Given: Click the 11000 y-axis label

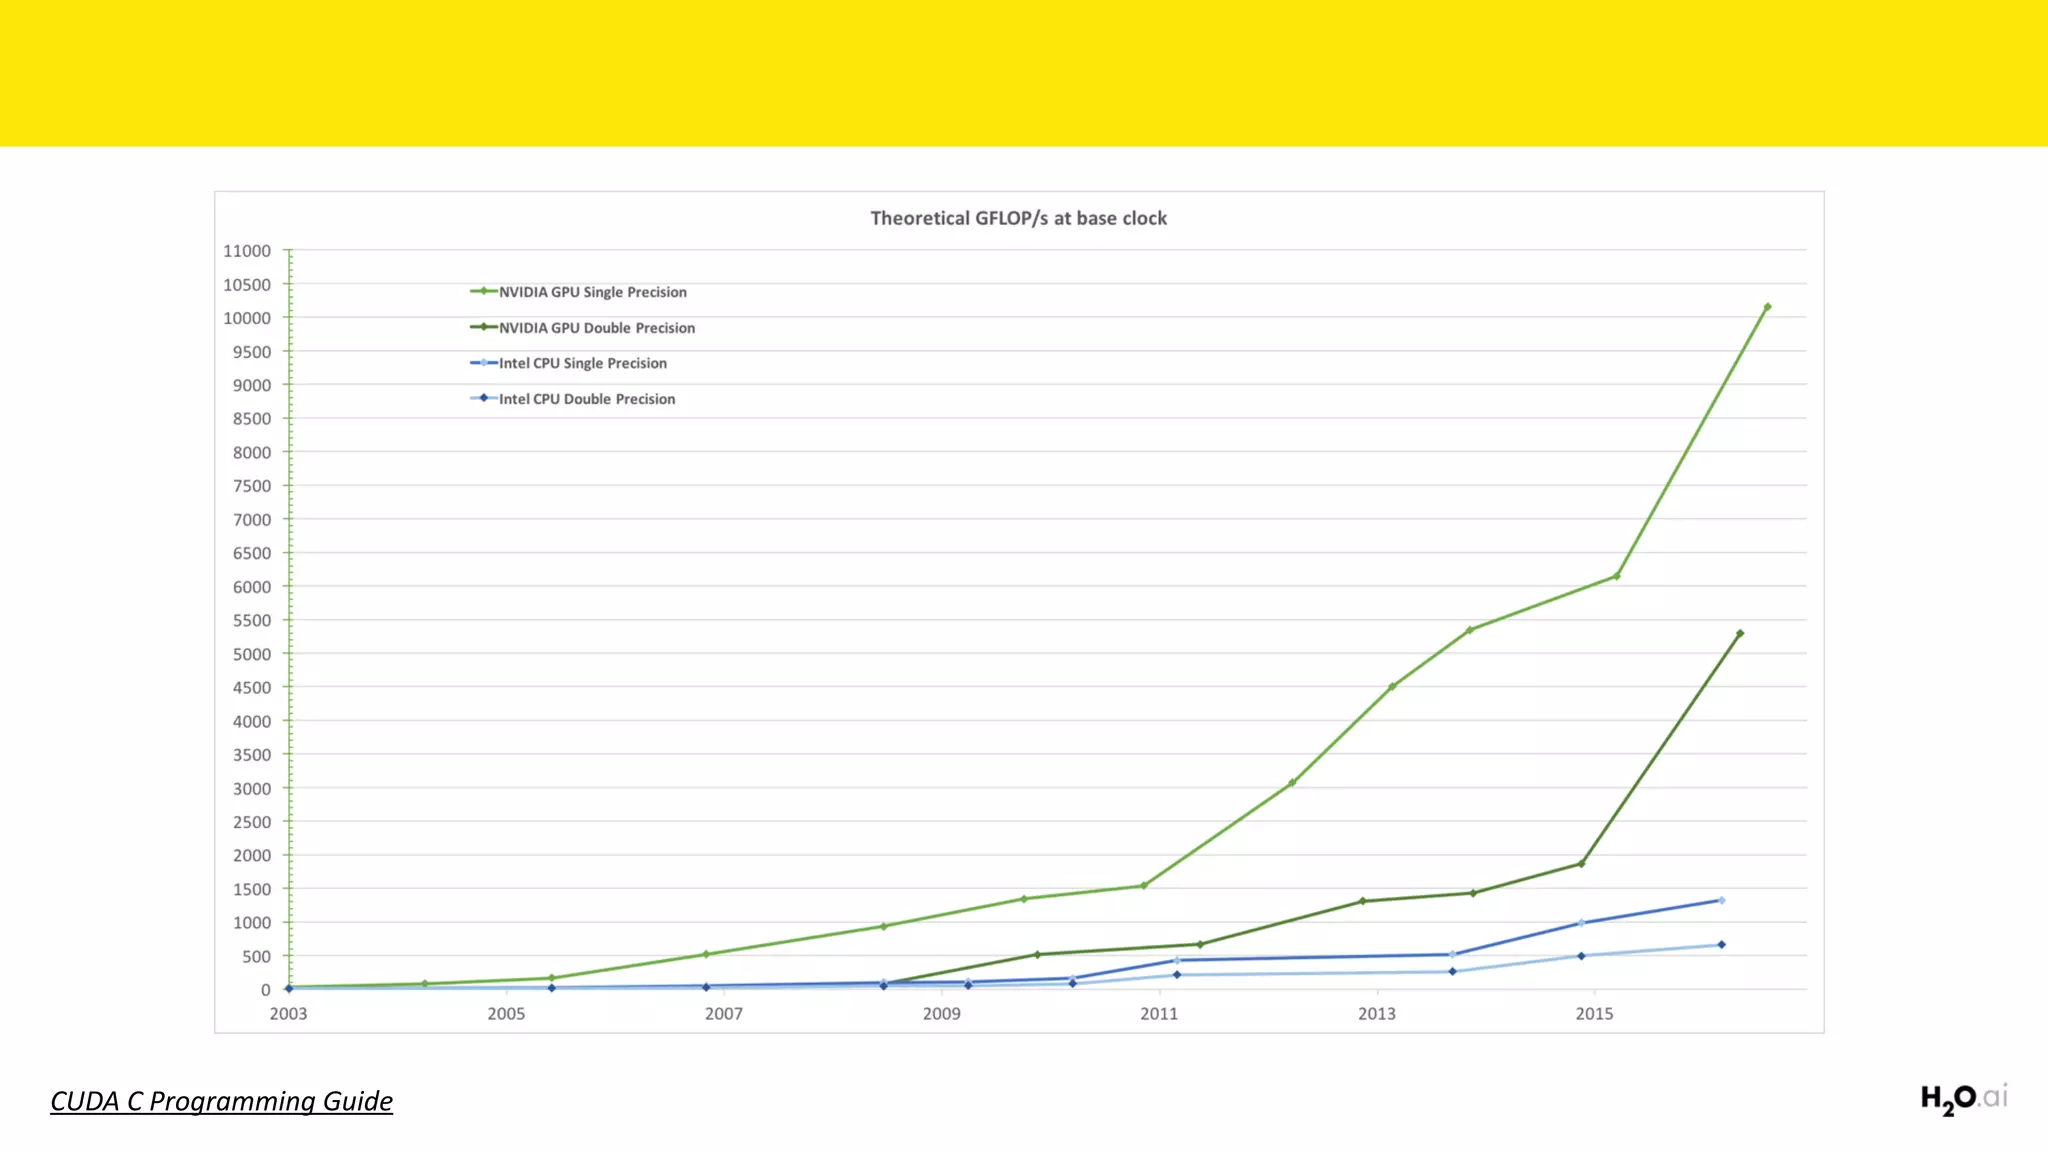Looking at the screenshot, I should pos(247,251).
